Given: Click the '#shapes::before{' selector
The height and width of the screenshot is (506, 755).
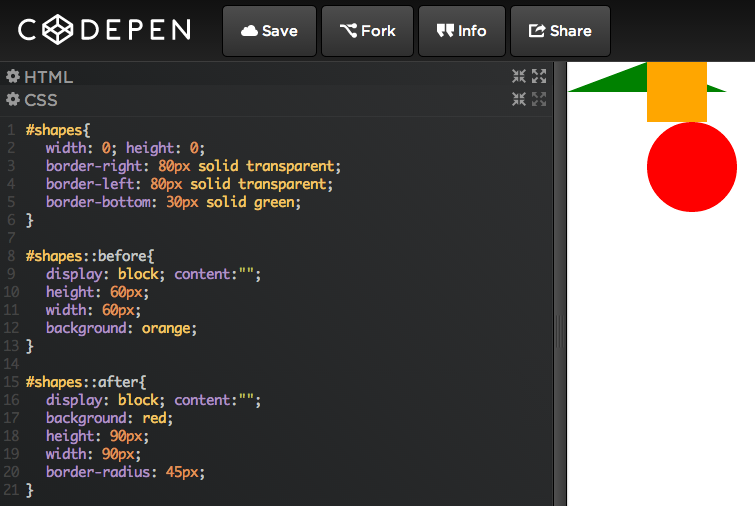Looking at the screenshot, I should tap(90, 256).
